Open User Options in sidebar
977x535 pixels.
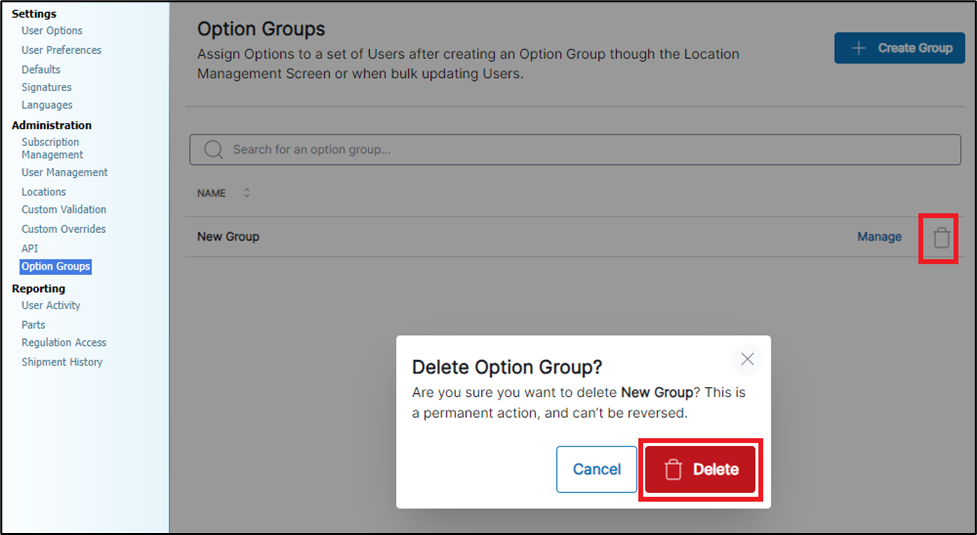coord(52,31)
